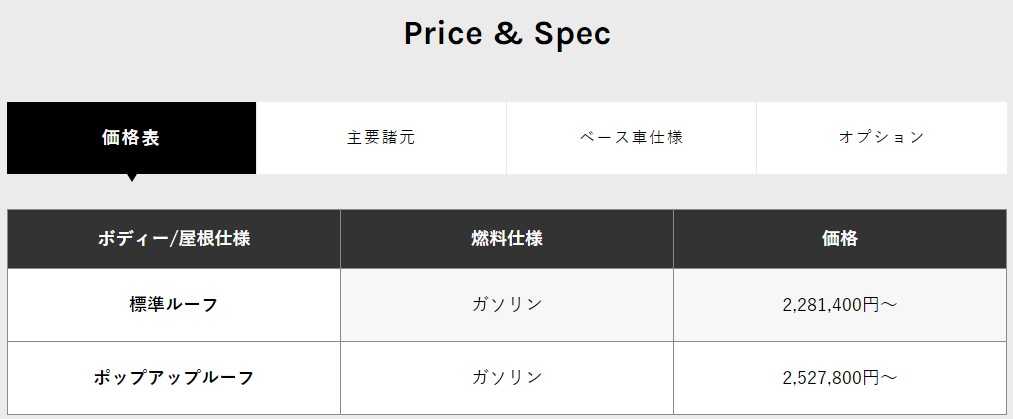The image size is (1013, 419).
Task: Switch to the 主要諸元 tab
Action: tap(381, 138)
